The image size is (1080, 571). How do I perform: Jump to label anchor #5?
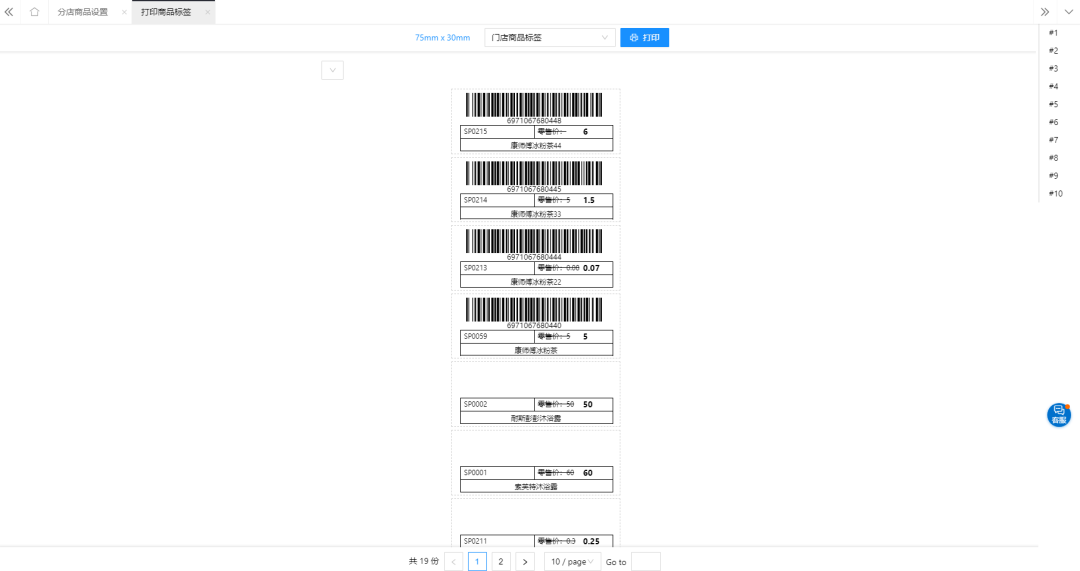point(1053,104)
